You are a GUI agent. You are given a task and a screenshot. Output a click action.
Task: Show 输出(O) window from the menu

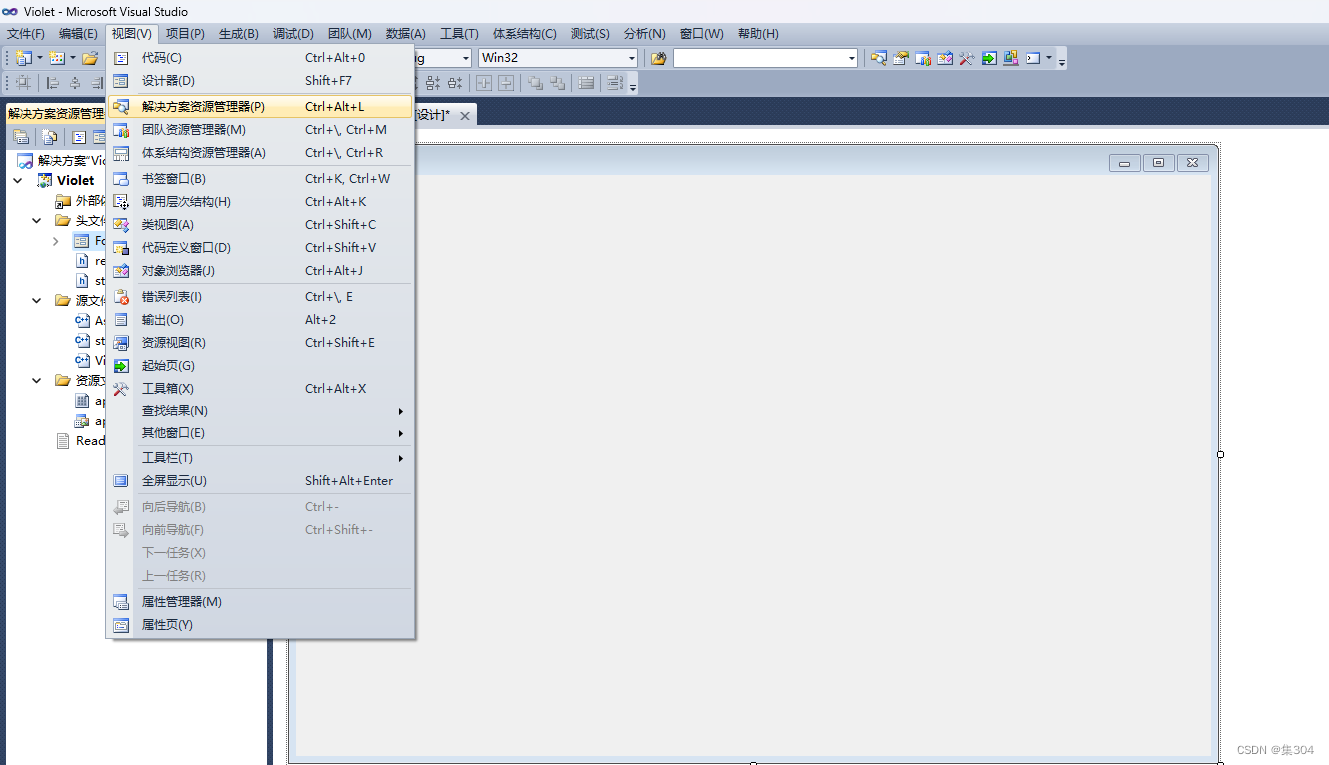click(260, 319)
